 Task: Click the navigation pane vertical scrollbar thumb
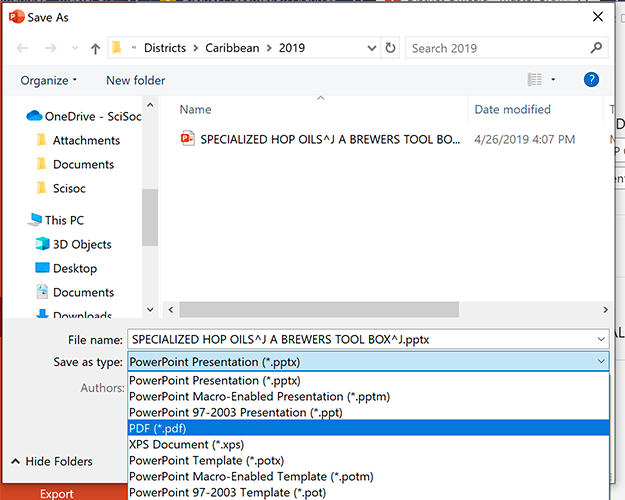[x=150, y=217]
